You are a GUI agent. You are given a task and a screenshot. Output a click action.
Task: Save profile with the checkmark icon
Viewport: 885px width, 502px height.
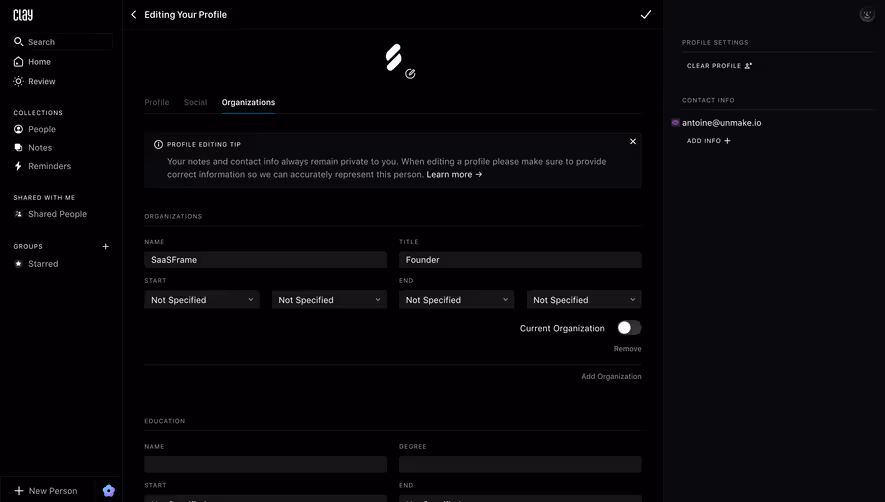646,15
